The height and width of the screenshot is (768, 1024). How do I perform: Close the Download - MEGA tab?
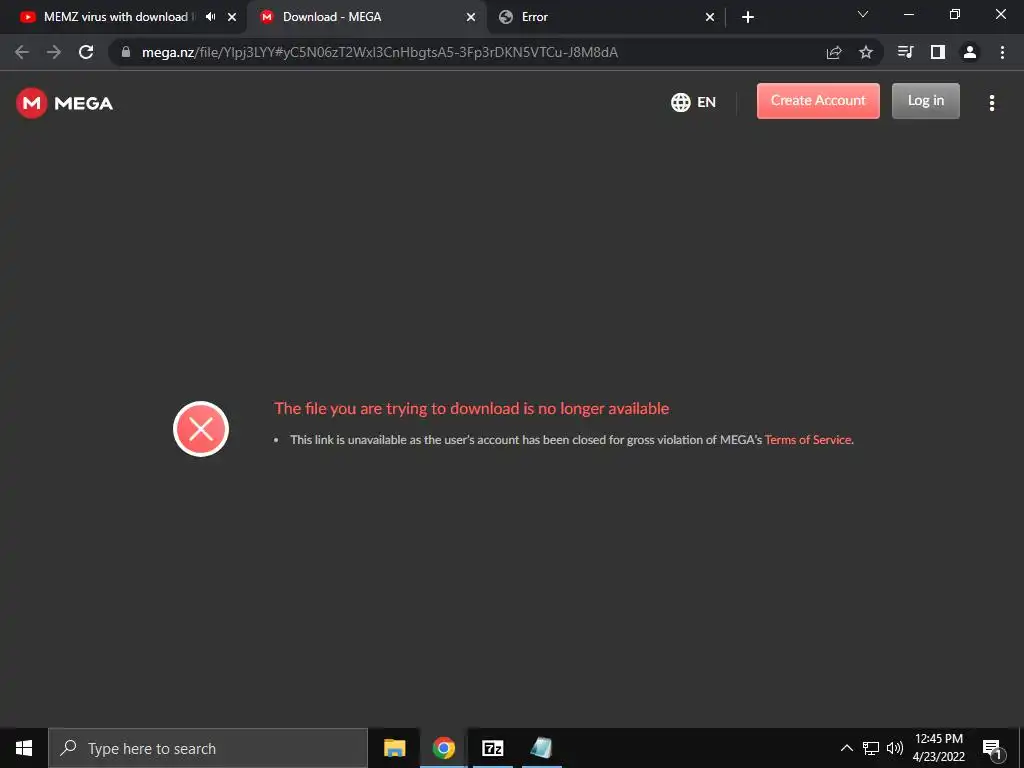tap(471, 17)
